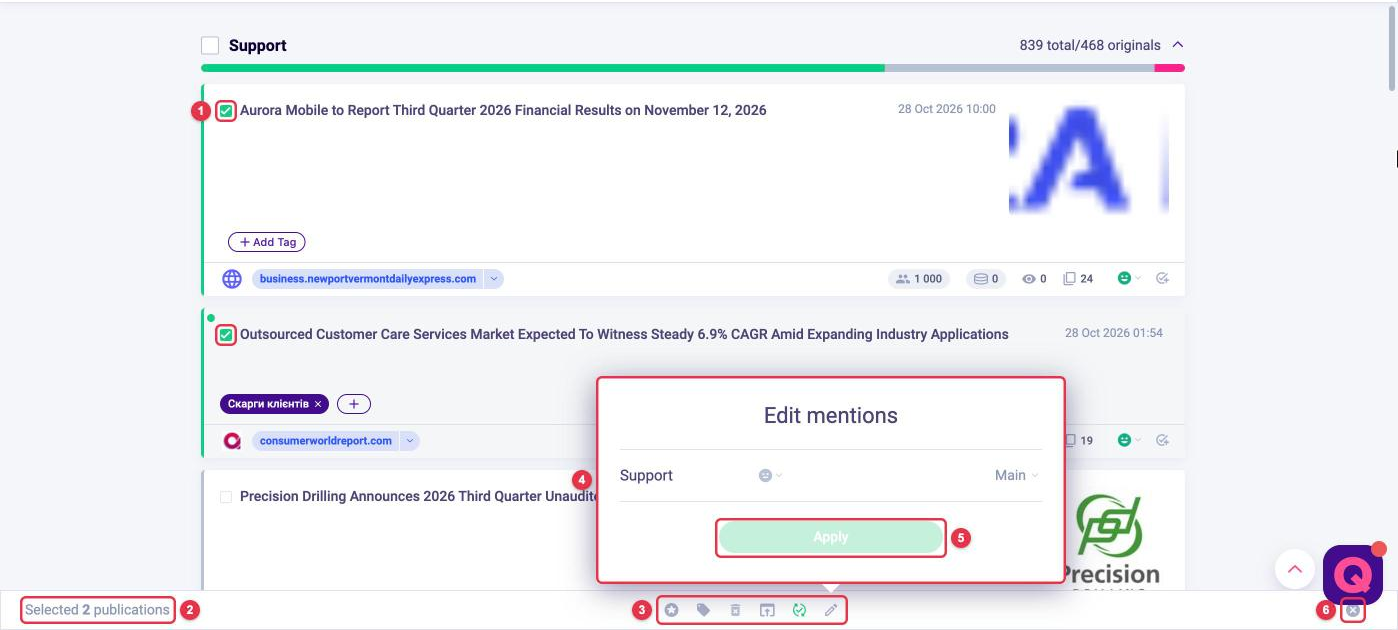The image size is (1398, 630).
Task: Open the Precision Drilling Announces article title
Action: 419,496
